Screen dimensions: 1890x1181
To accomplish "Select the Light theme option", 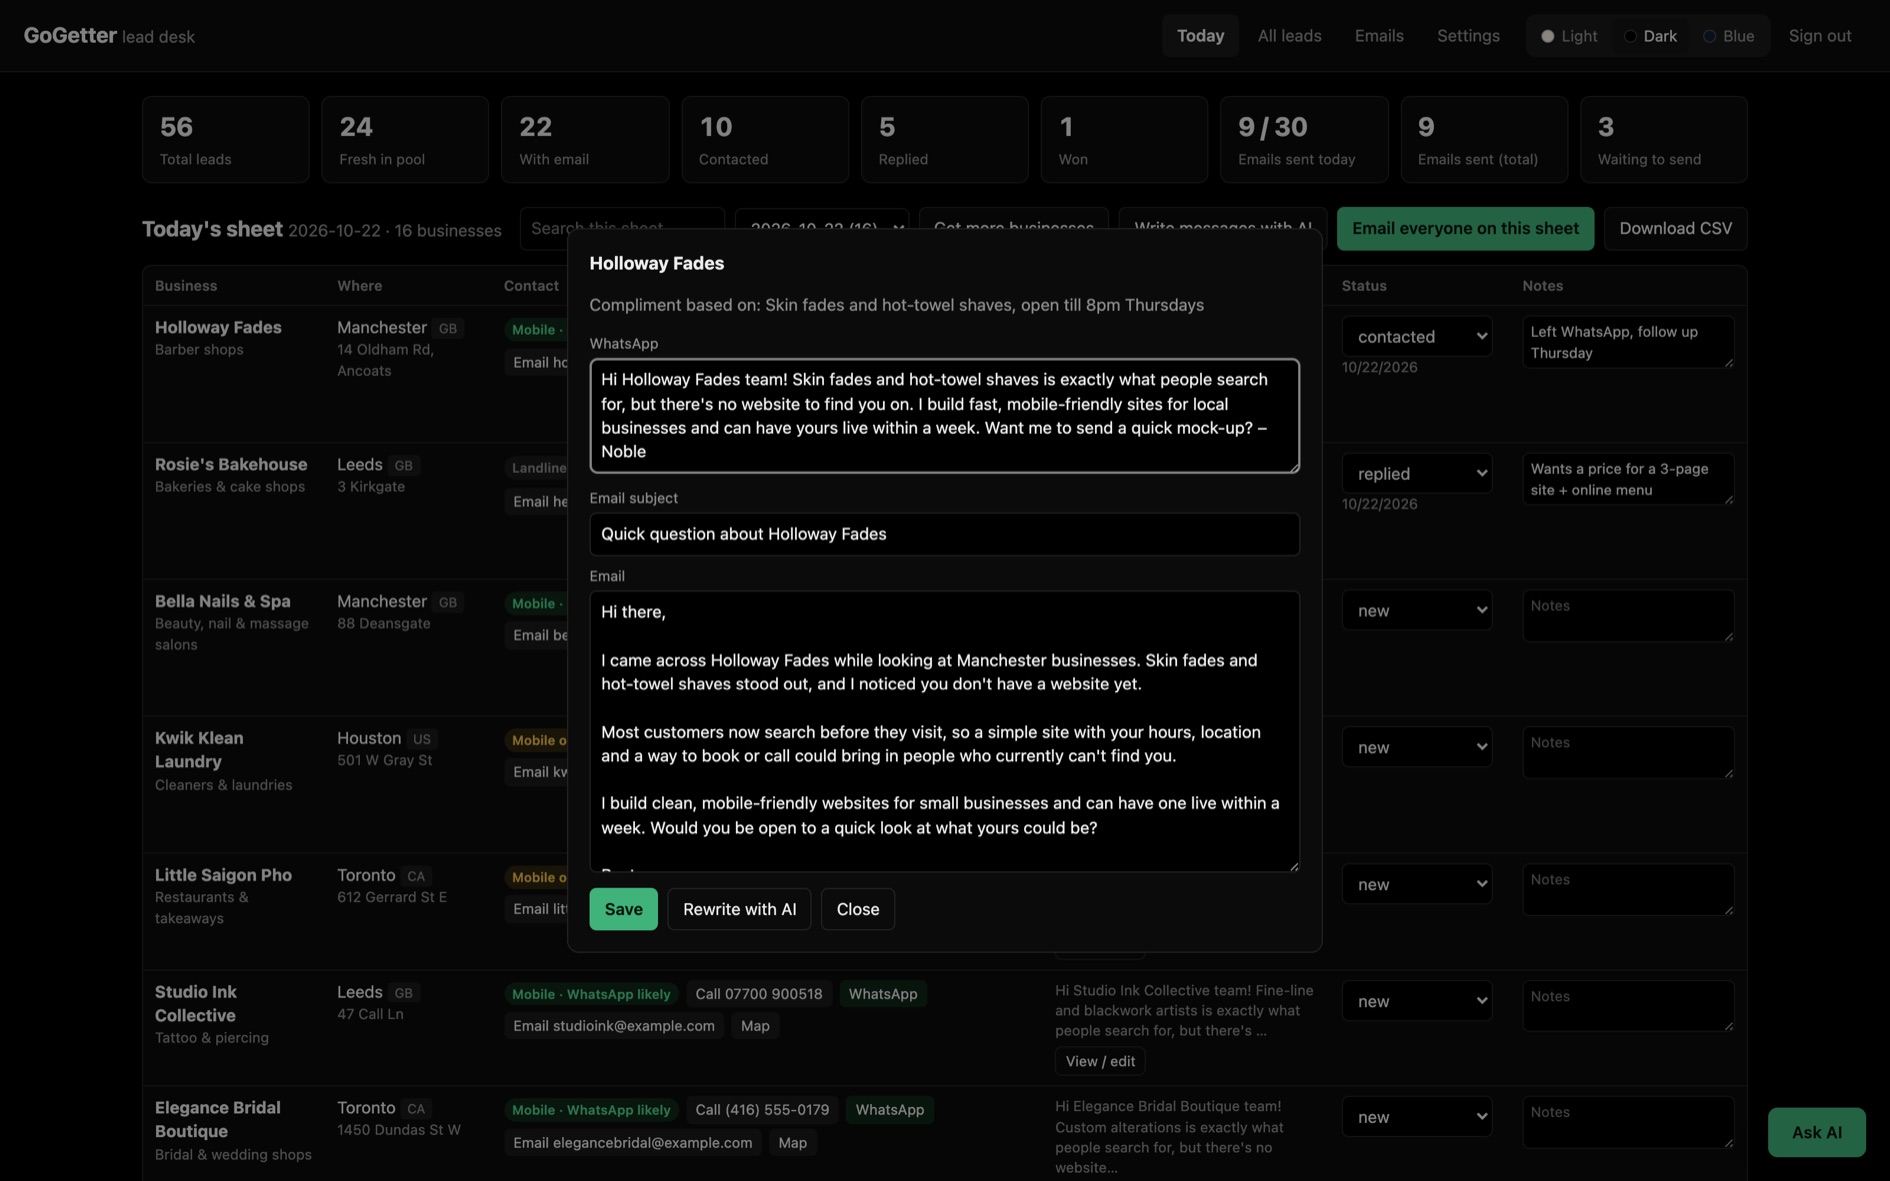I will 1568,36.
